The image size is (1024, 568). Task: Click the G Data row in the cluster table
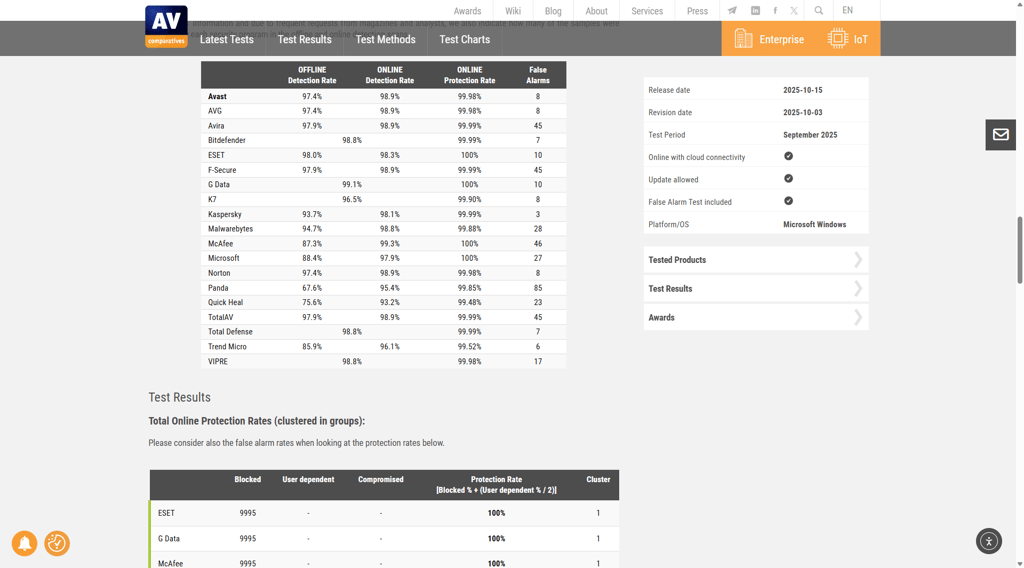(384, 539)
